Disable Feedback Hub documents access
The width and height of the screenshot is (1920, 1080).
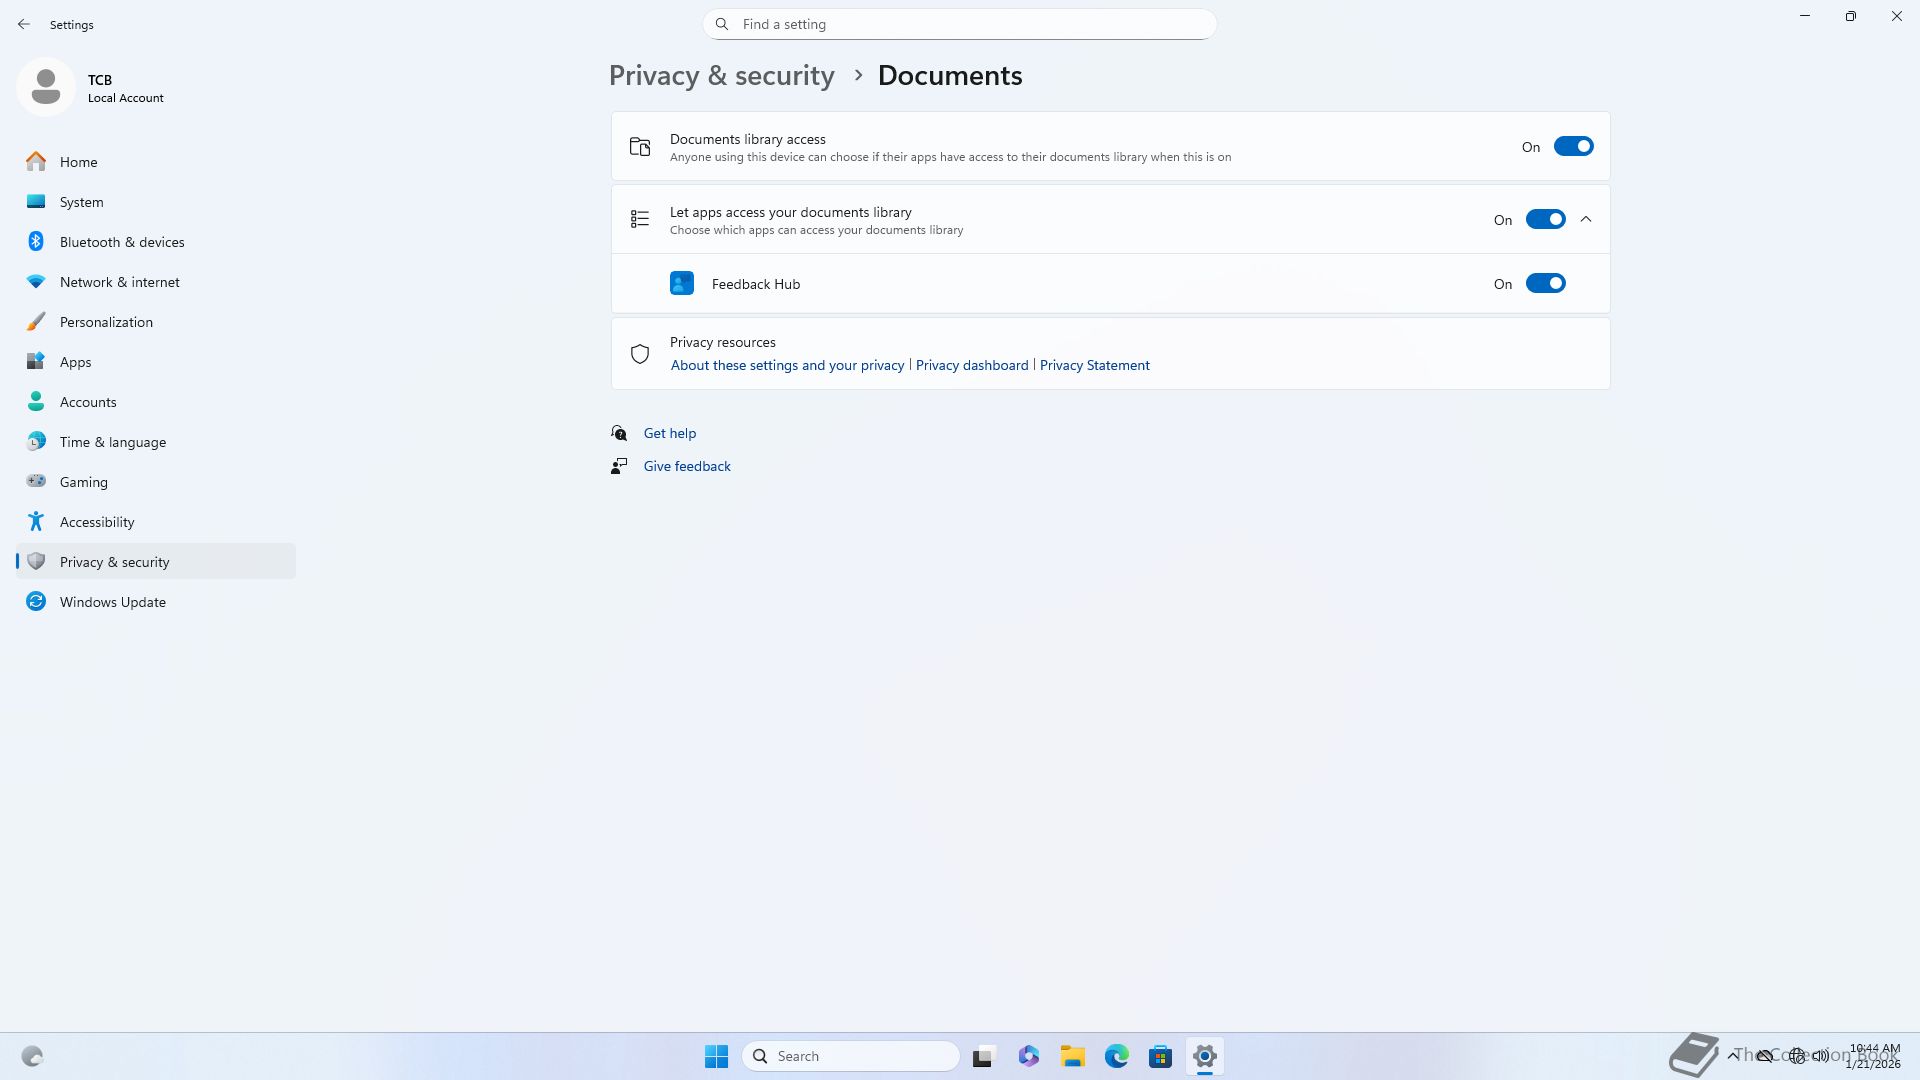click(1544, 284)
